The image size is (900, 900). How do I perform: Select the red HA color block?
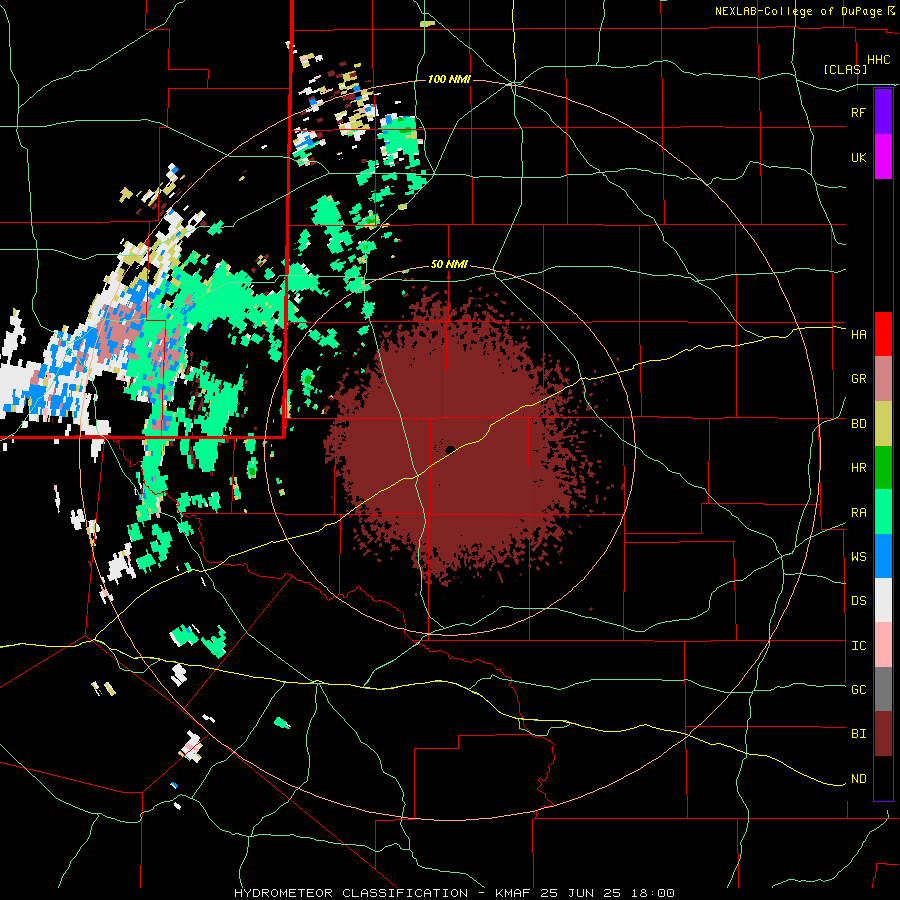(x=883, y=334)
